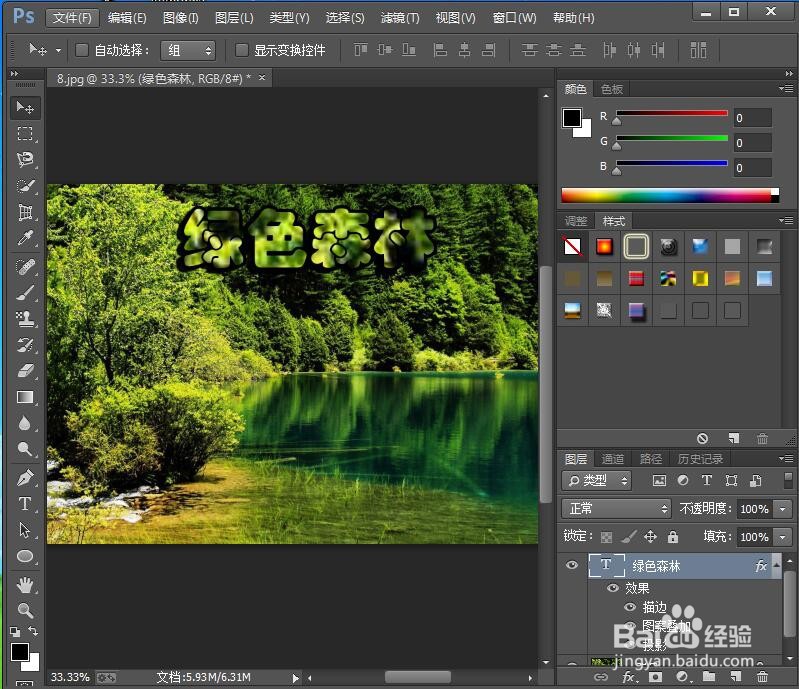Hide the 绿色森林 text layer

(x=572, y=565)
